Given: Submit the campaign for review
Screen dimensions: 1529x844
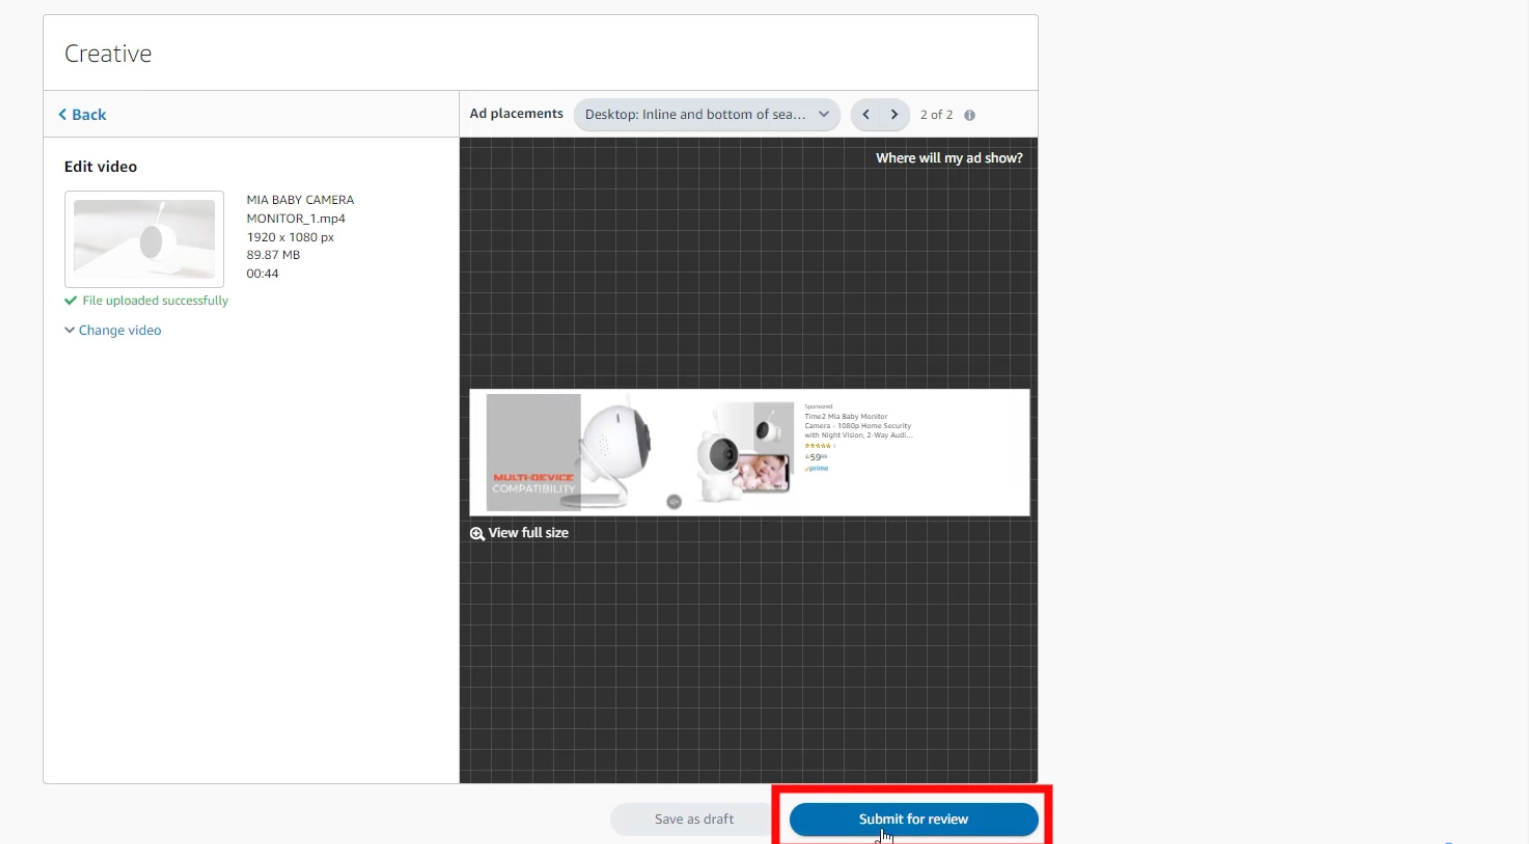Looking at the screenshot, I should click(x=913, y=819).
